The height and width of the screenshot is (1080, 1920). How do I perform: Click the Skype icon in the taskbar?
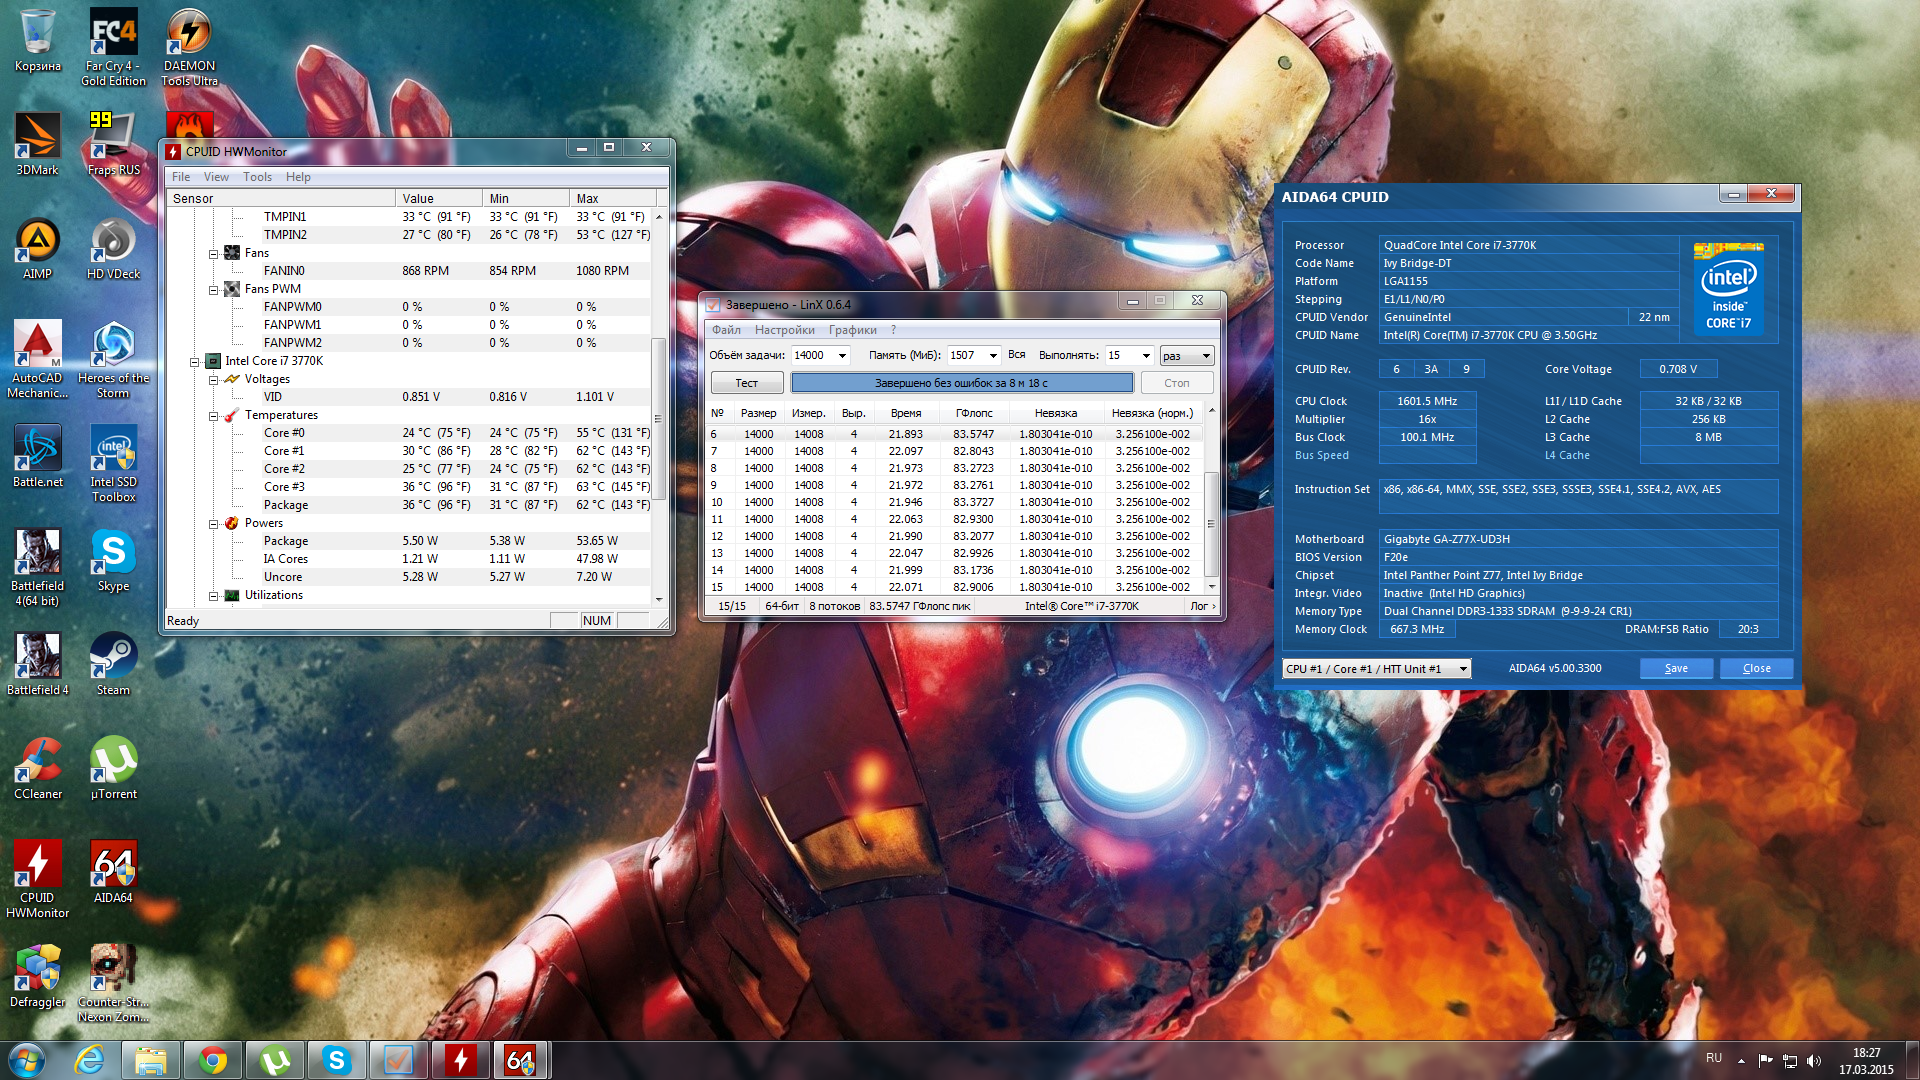(337, 1060)
